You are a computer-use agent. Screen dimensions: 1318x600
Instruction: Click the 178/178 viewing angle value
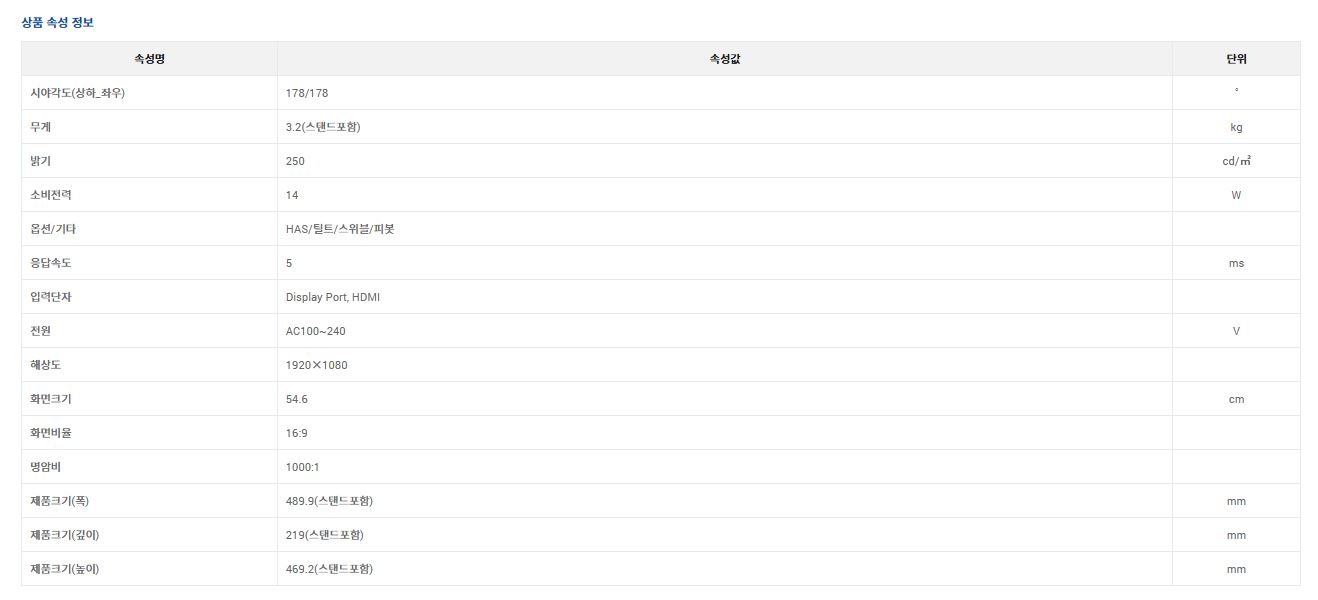point(307,93)
